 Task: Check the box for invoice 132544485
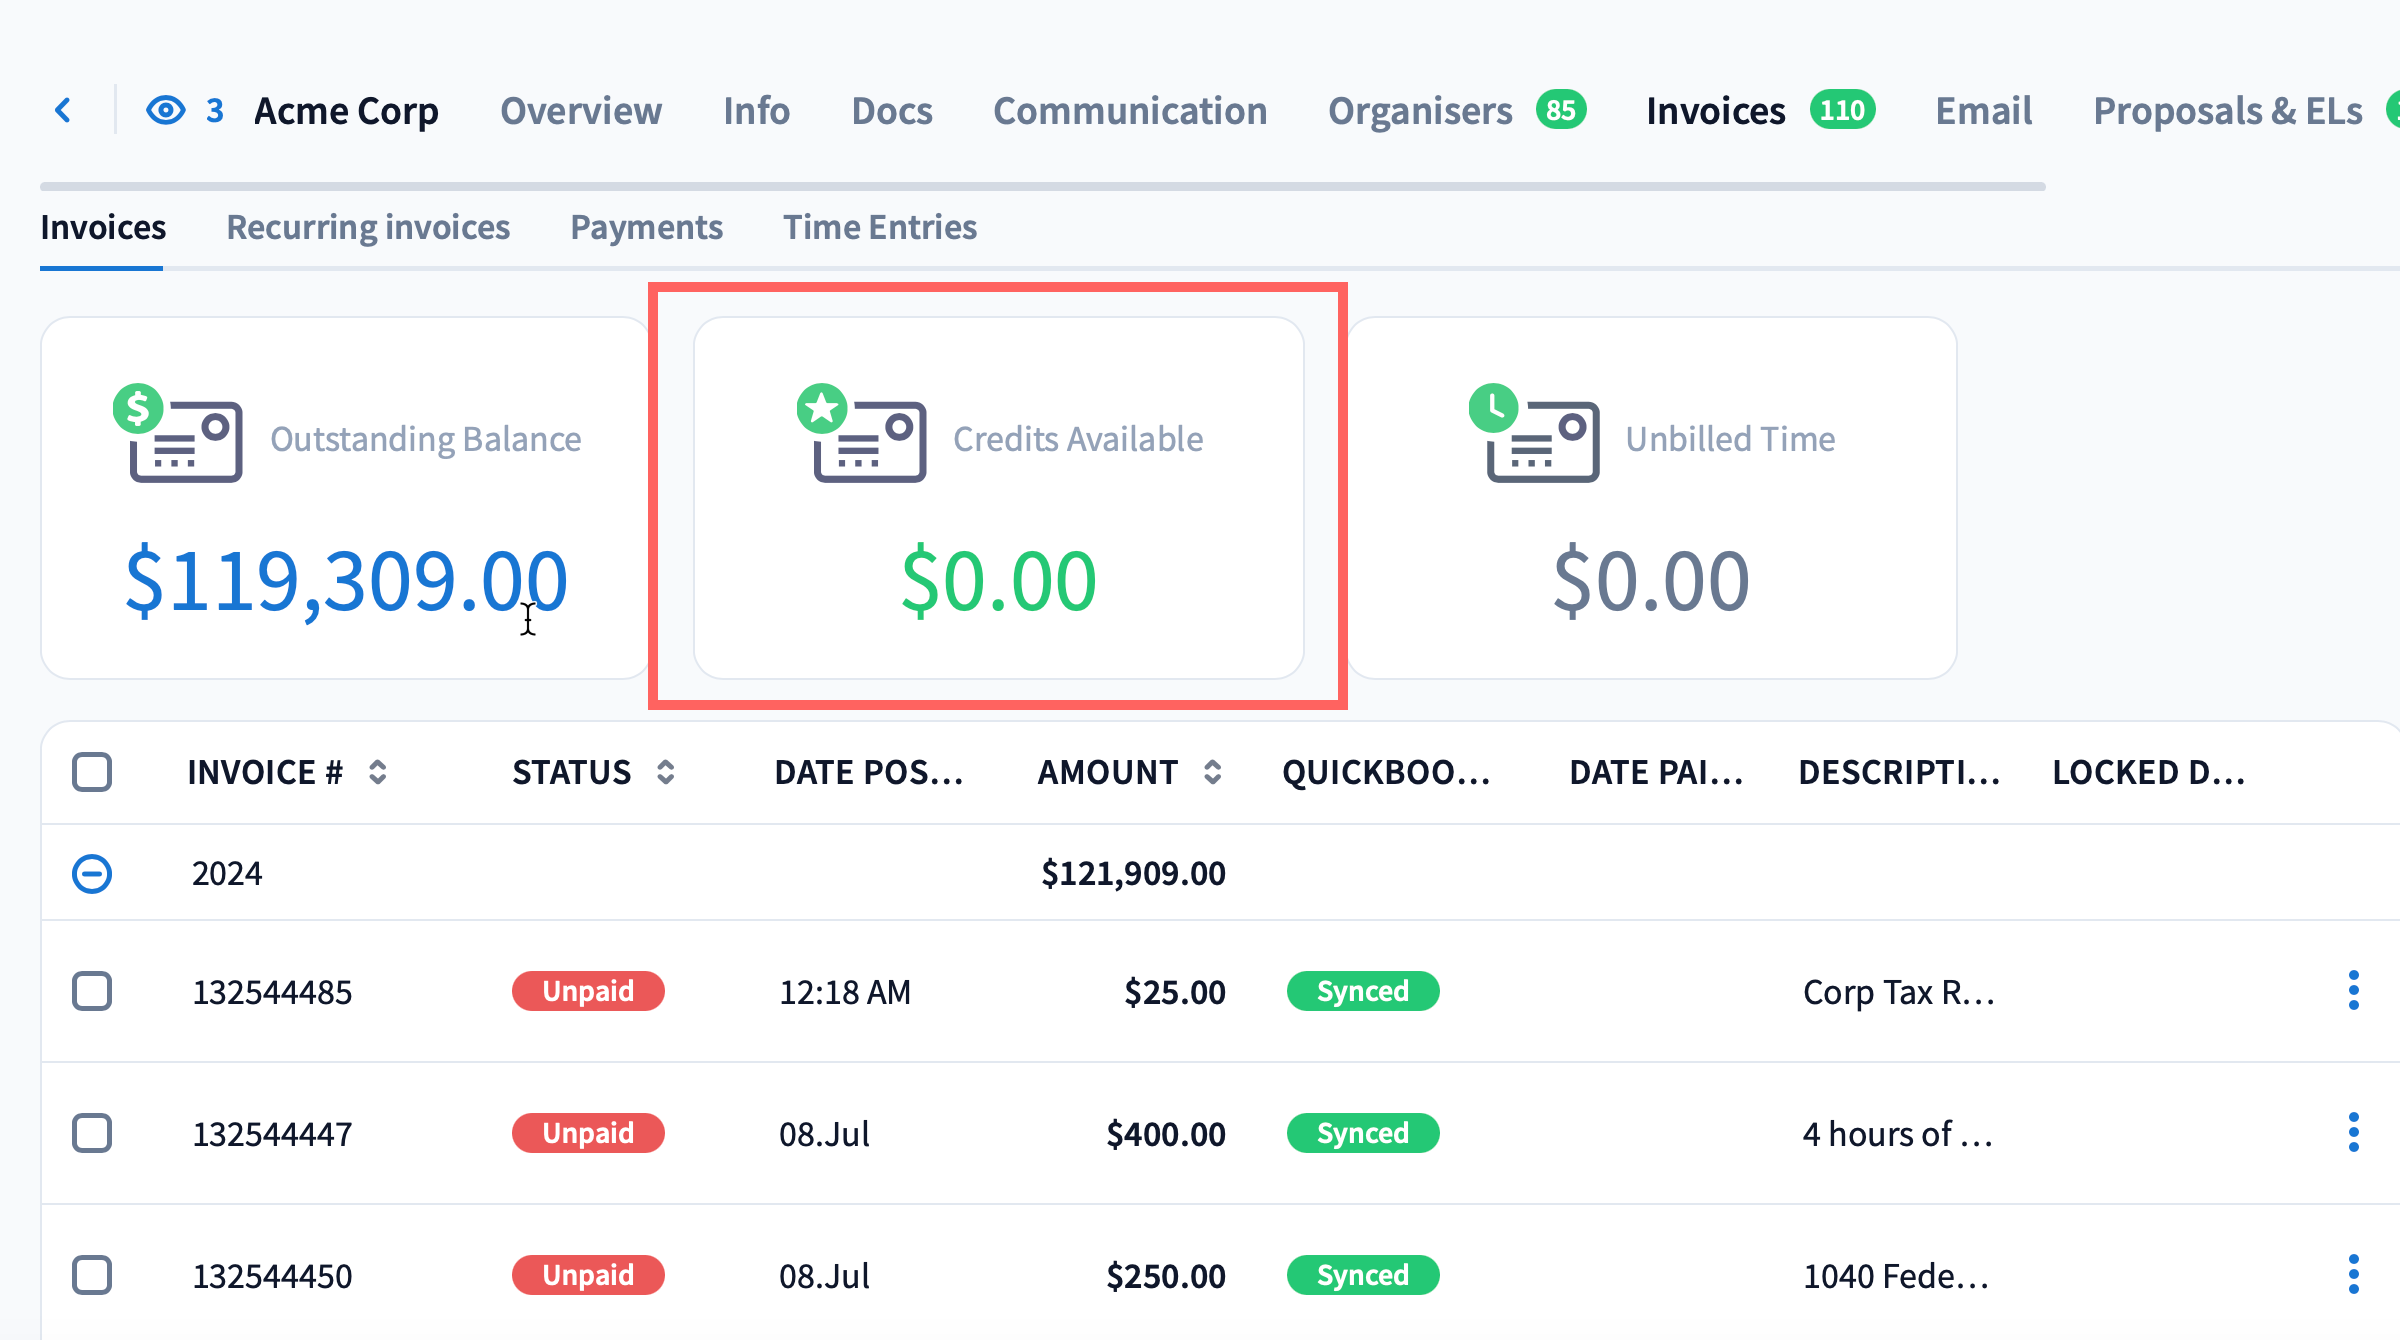(x=92, y=991)
